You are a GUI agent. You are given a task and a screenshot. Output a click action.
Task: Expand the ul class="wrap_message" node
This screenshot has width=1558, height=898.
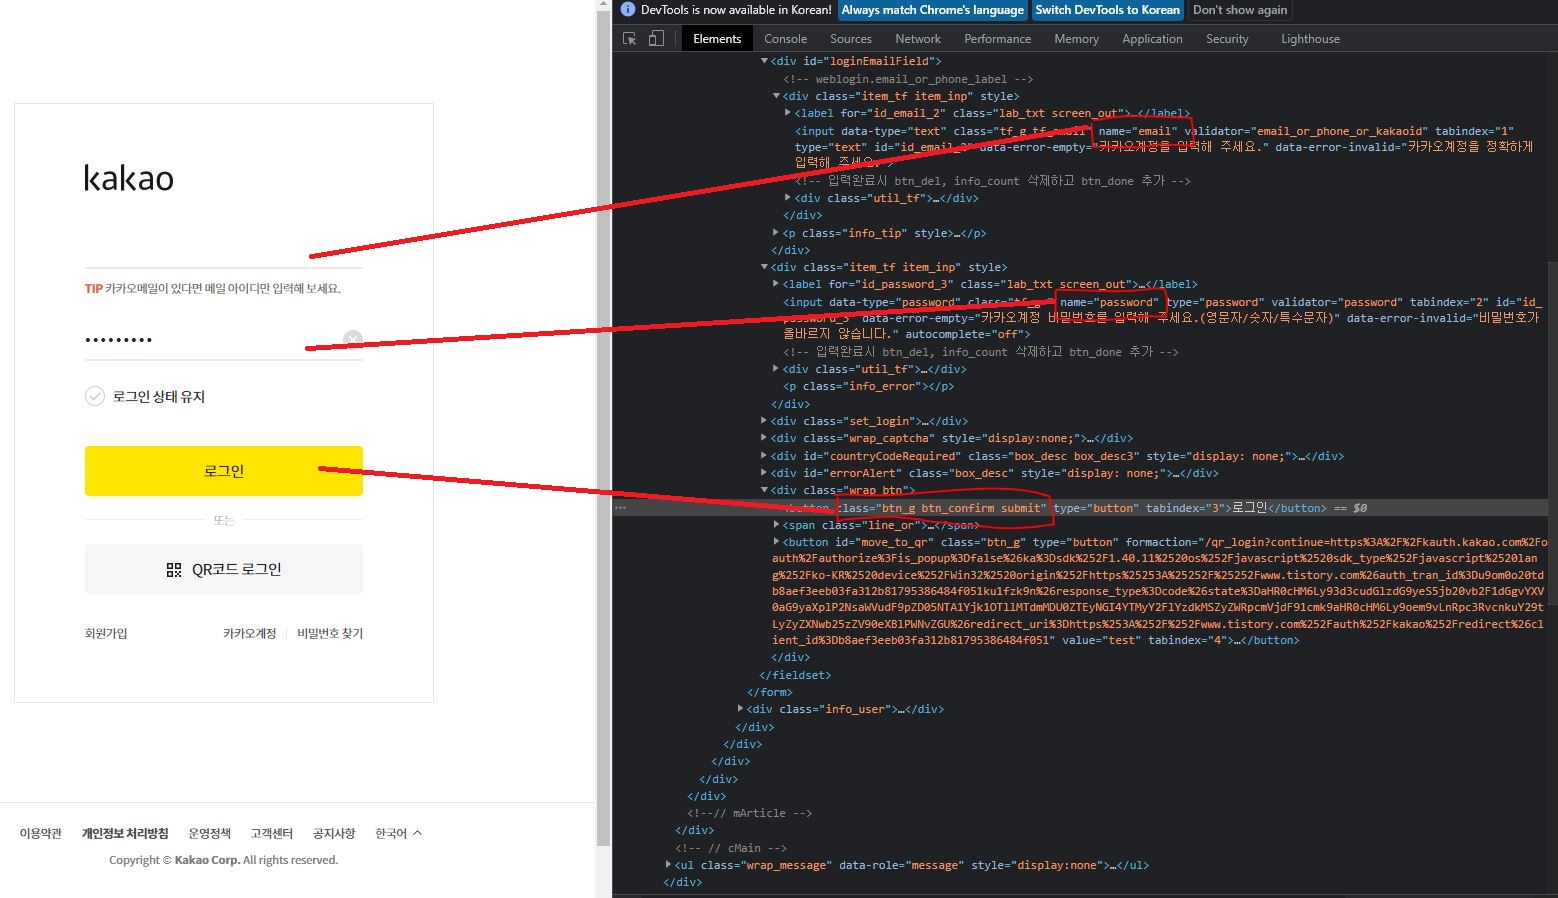668,865
